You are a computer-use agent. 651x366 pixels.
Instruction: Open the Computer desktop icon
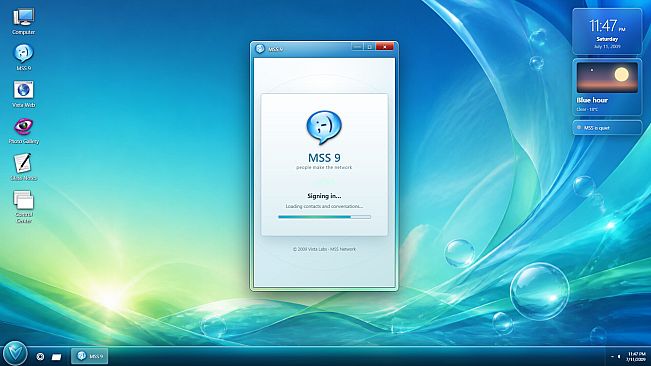click(23, 21)
